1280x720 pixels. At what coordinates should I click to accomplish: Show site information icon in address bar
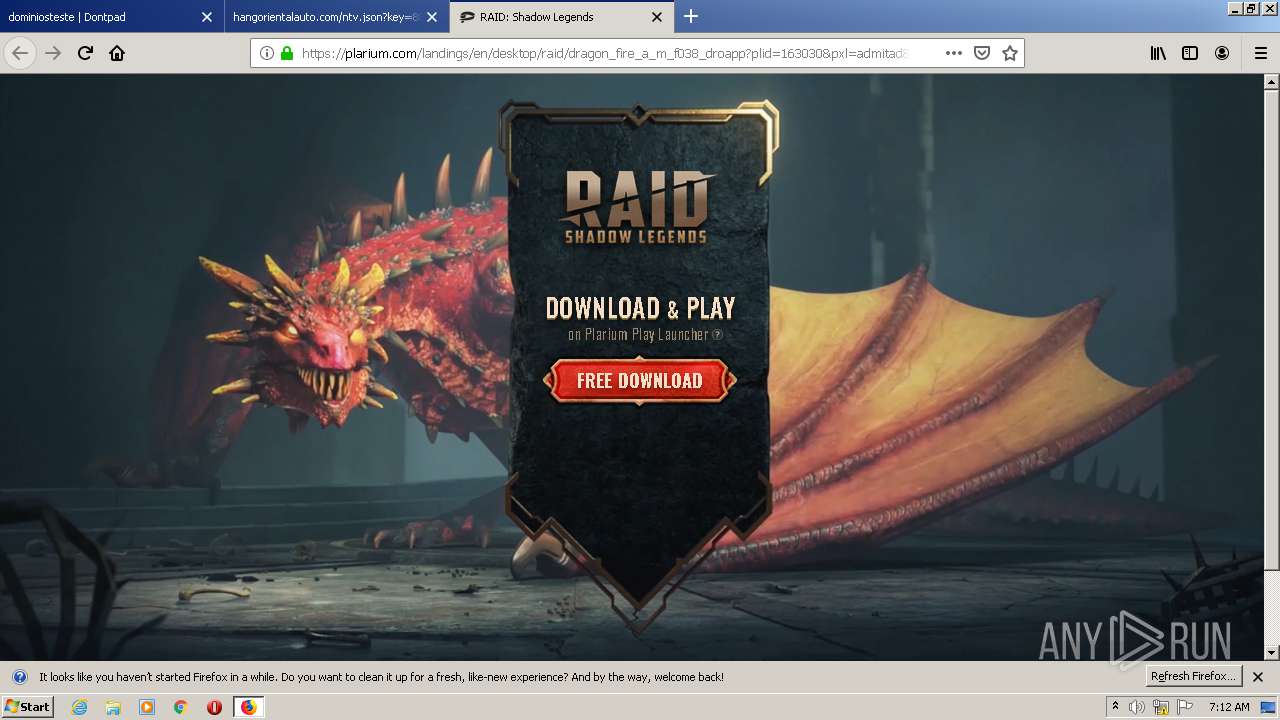[267, 53]
